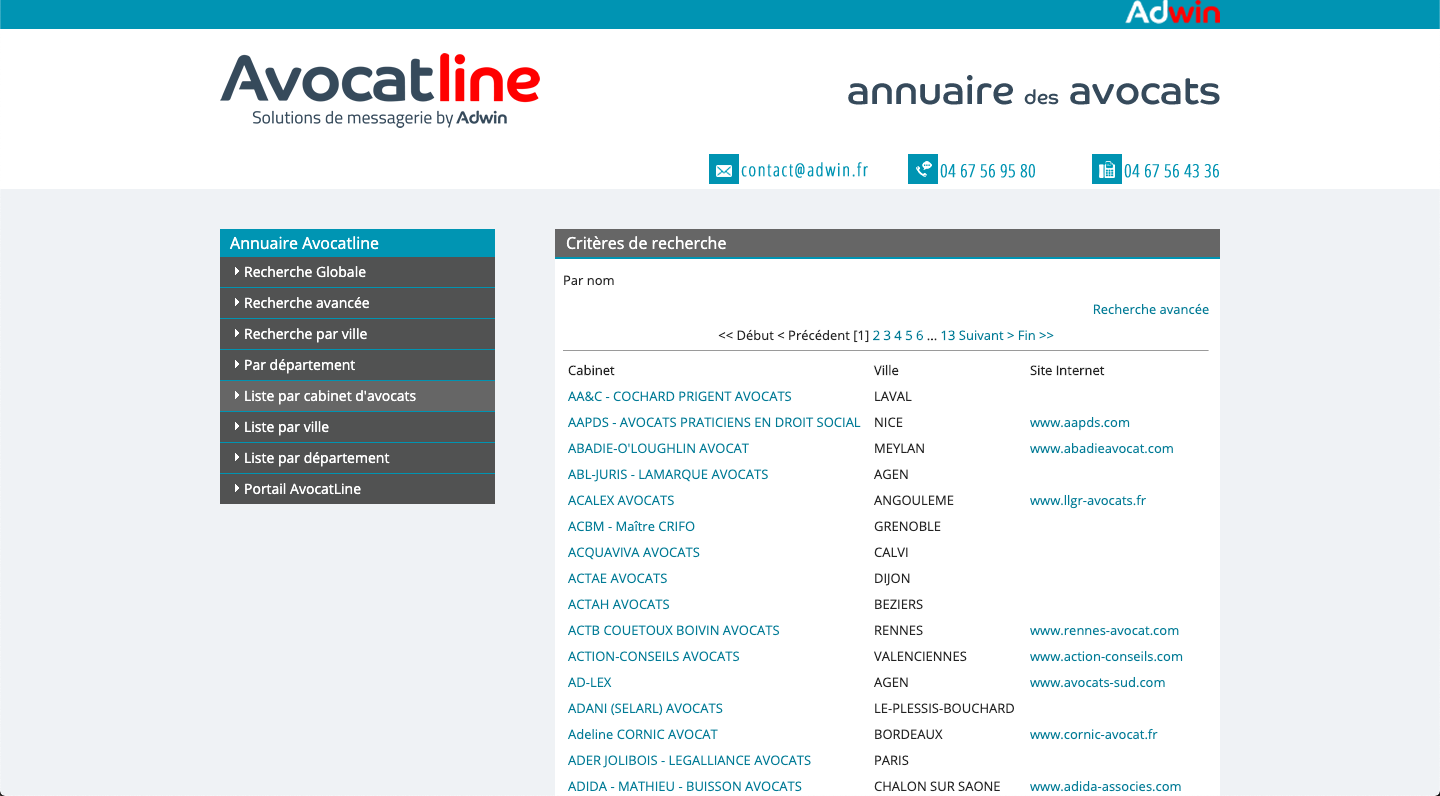
Task: Click the envelope email icon
Action: [723, 170]
